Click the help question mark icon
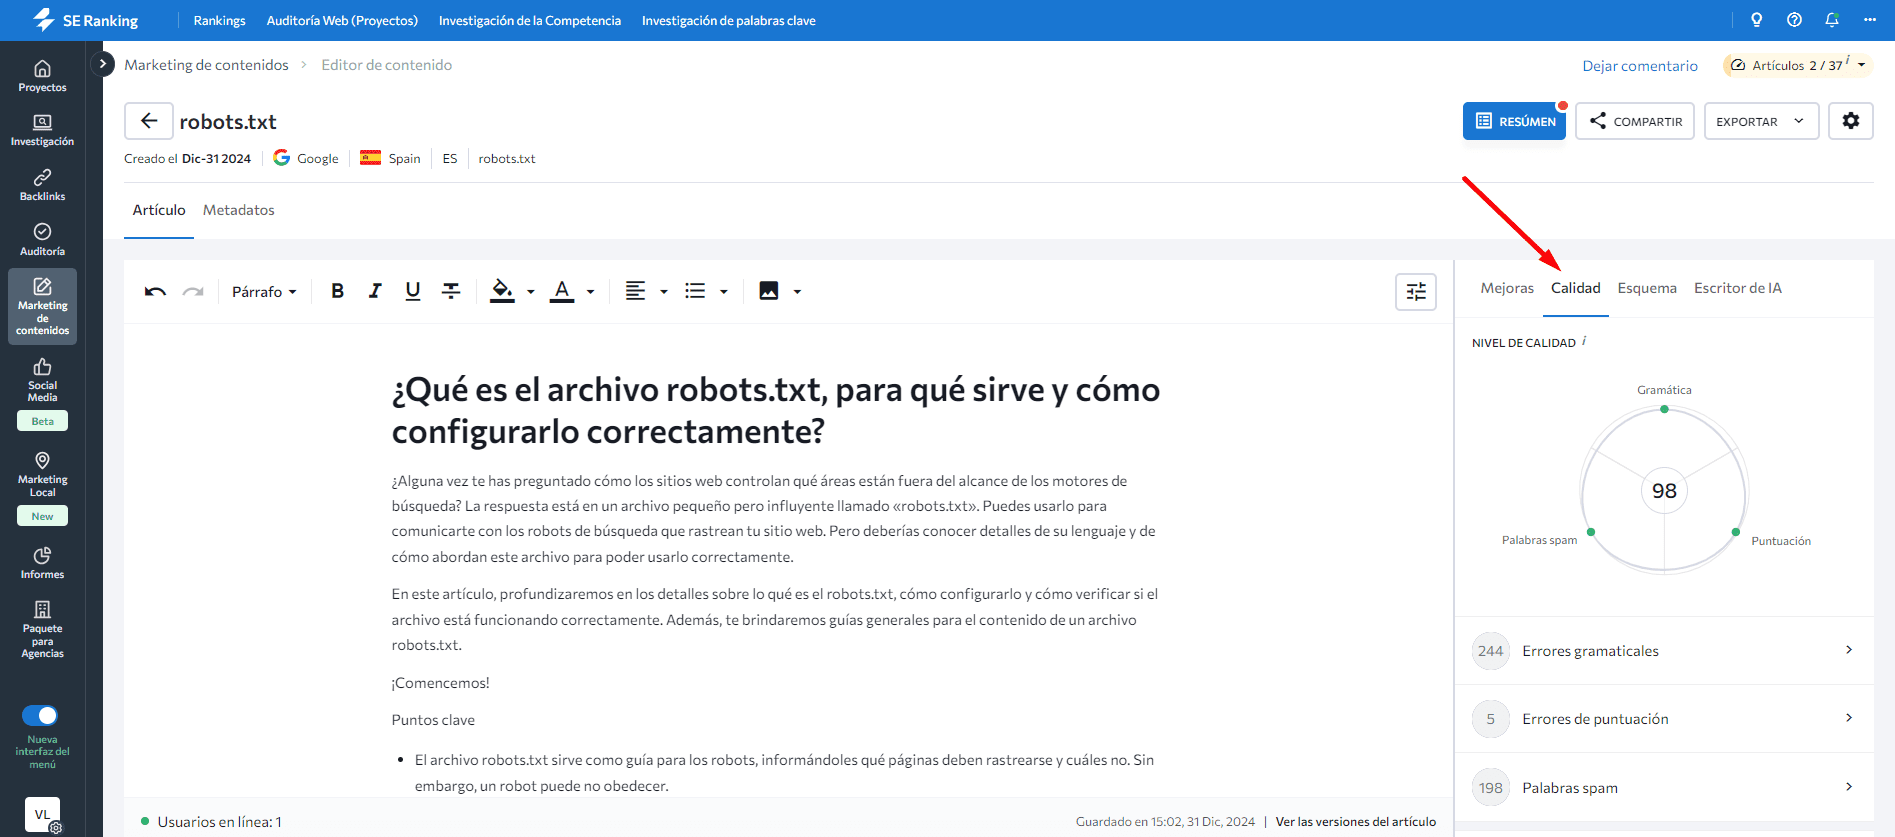The height and width of the screenshot is (837, 1895). click(1794, 20)
